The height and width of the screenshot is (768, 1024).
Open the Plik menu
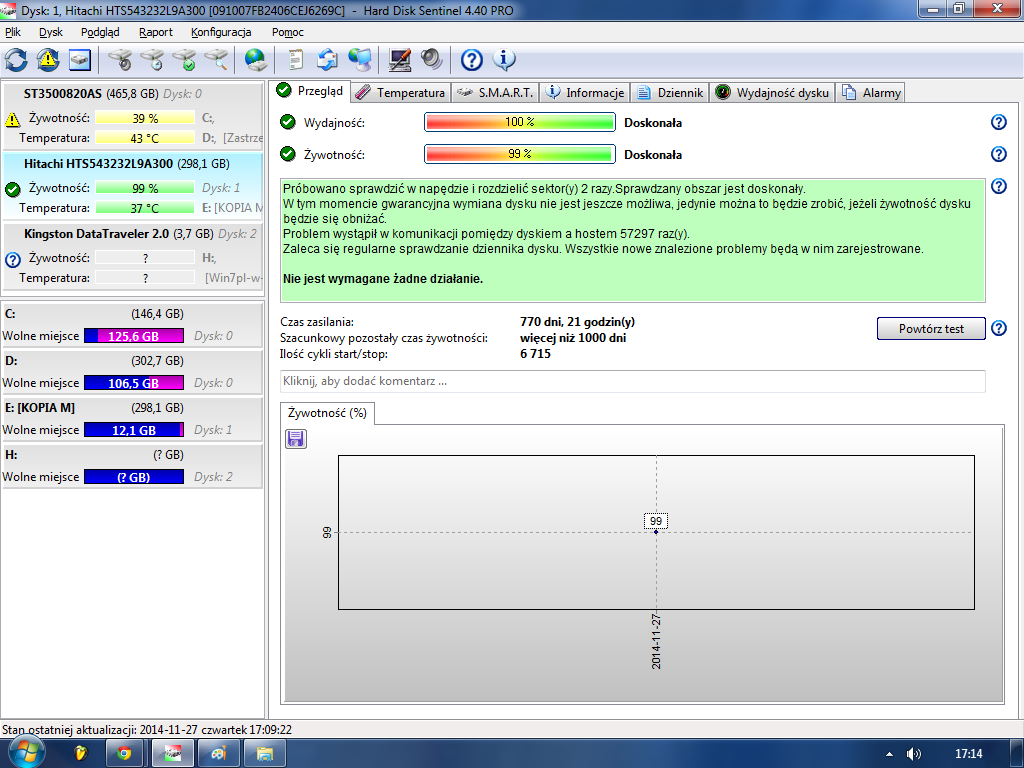pos(12,32)
